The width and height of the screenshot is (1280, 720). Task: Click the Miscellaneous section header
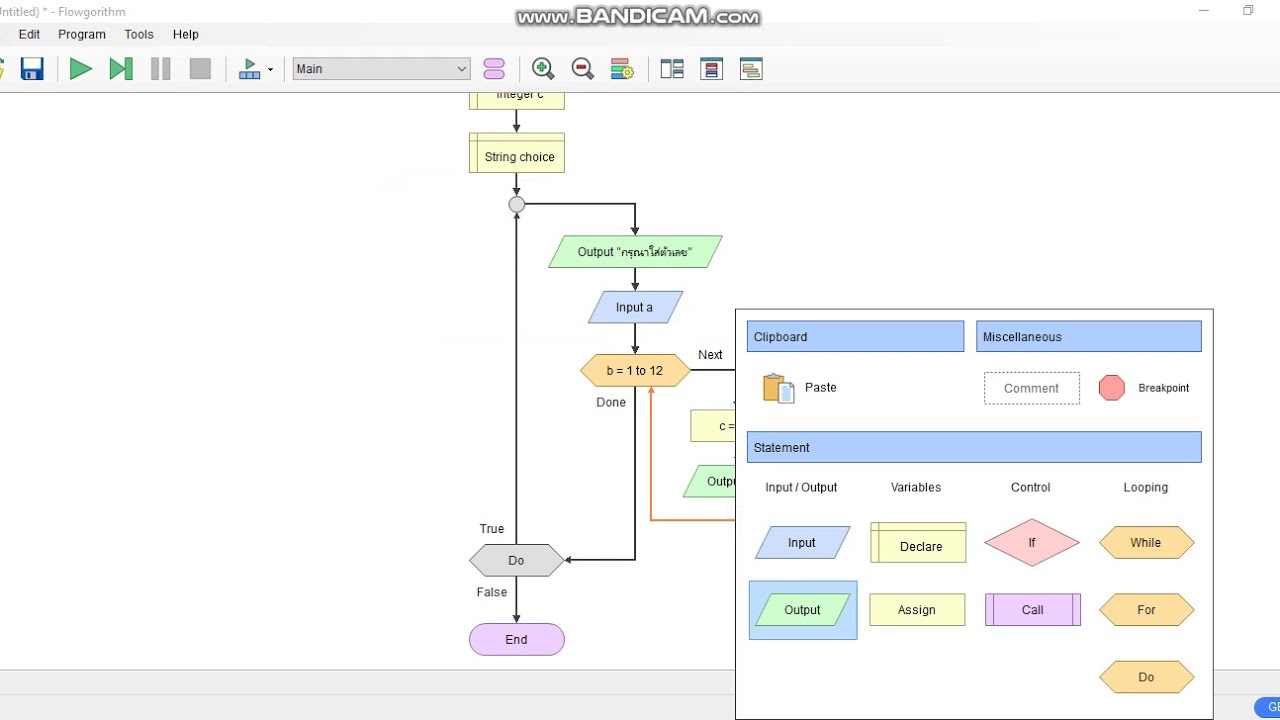[1089, 337]
